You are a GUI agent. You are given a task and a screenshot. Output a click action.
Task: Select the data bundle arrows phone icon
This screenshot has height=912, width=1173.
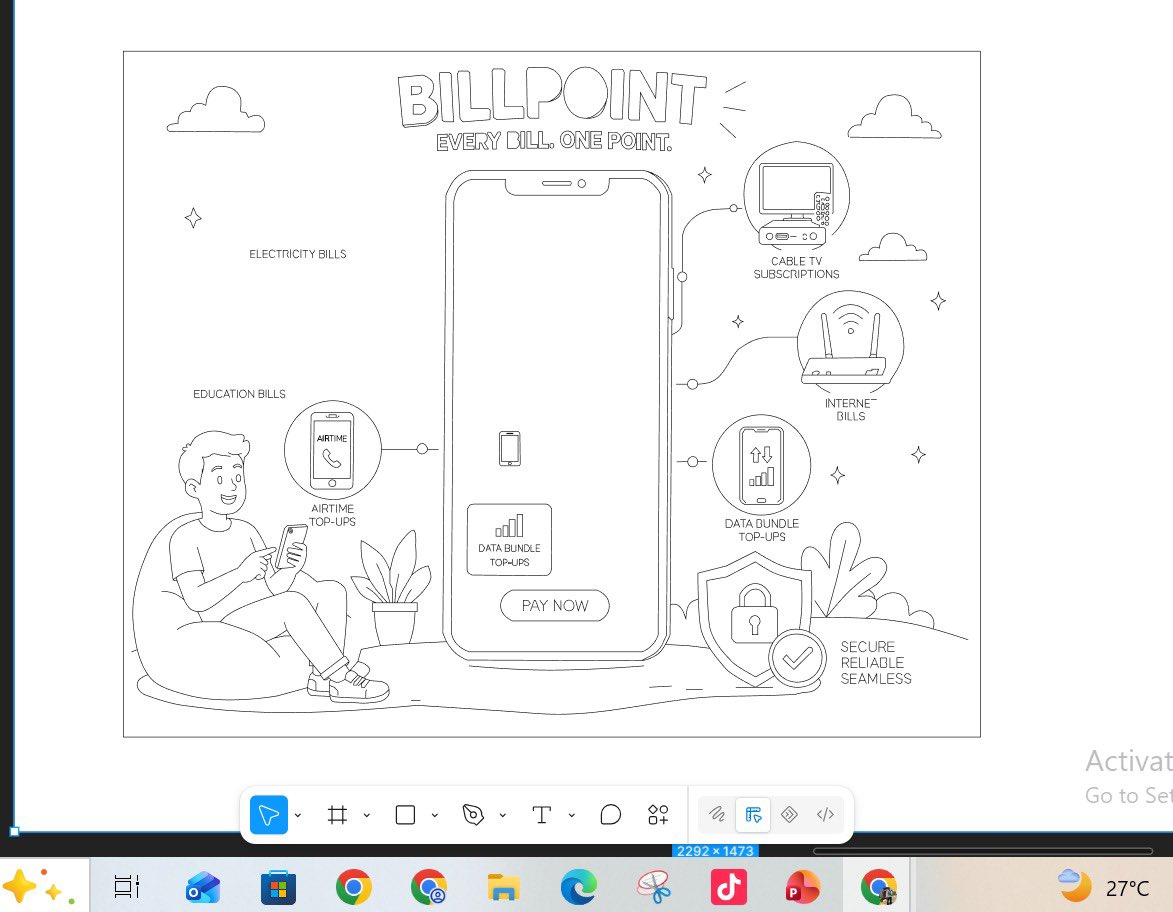762,465
